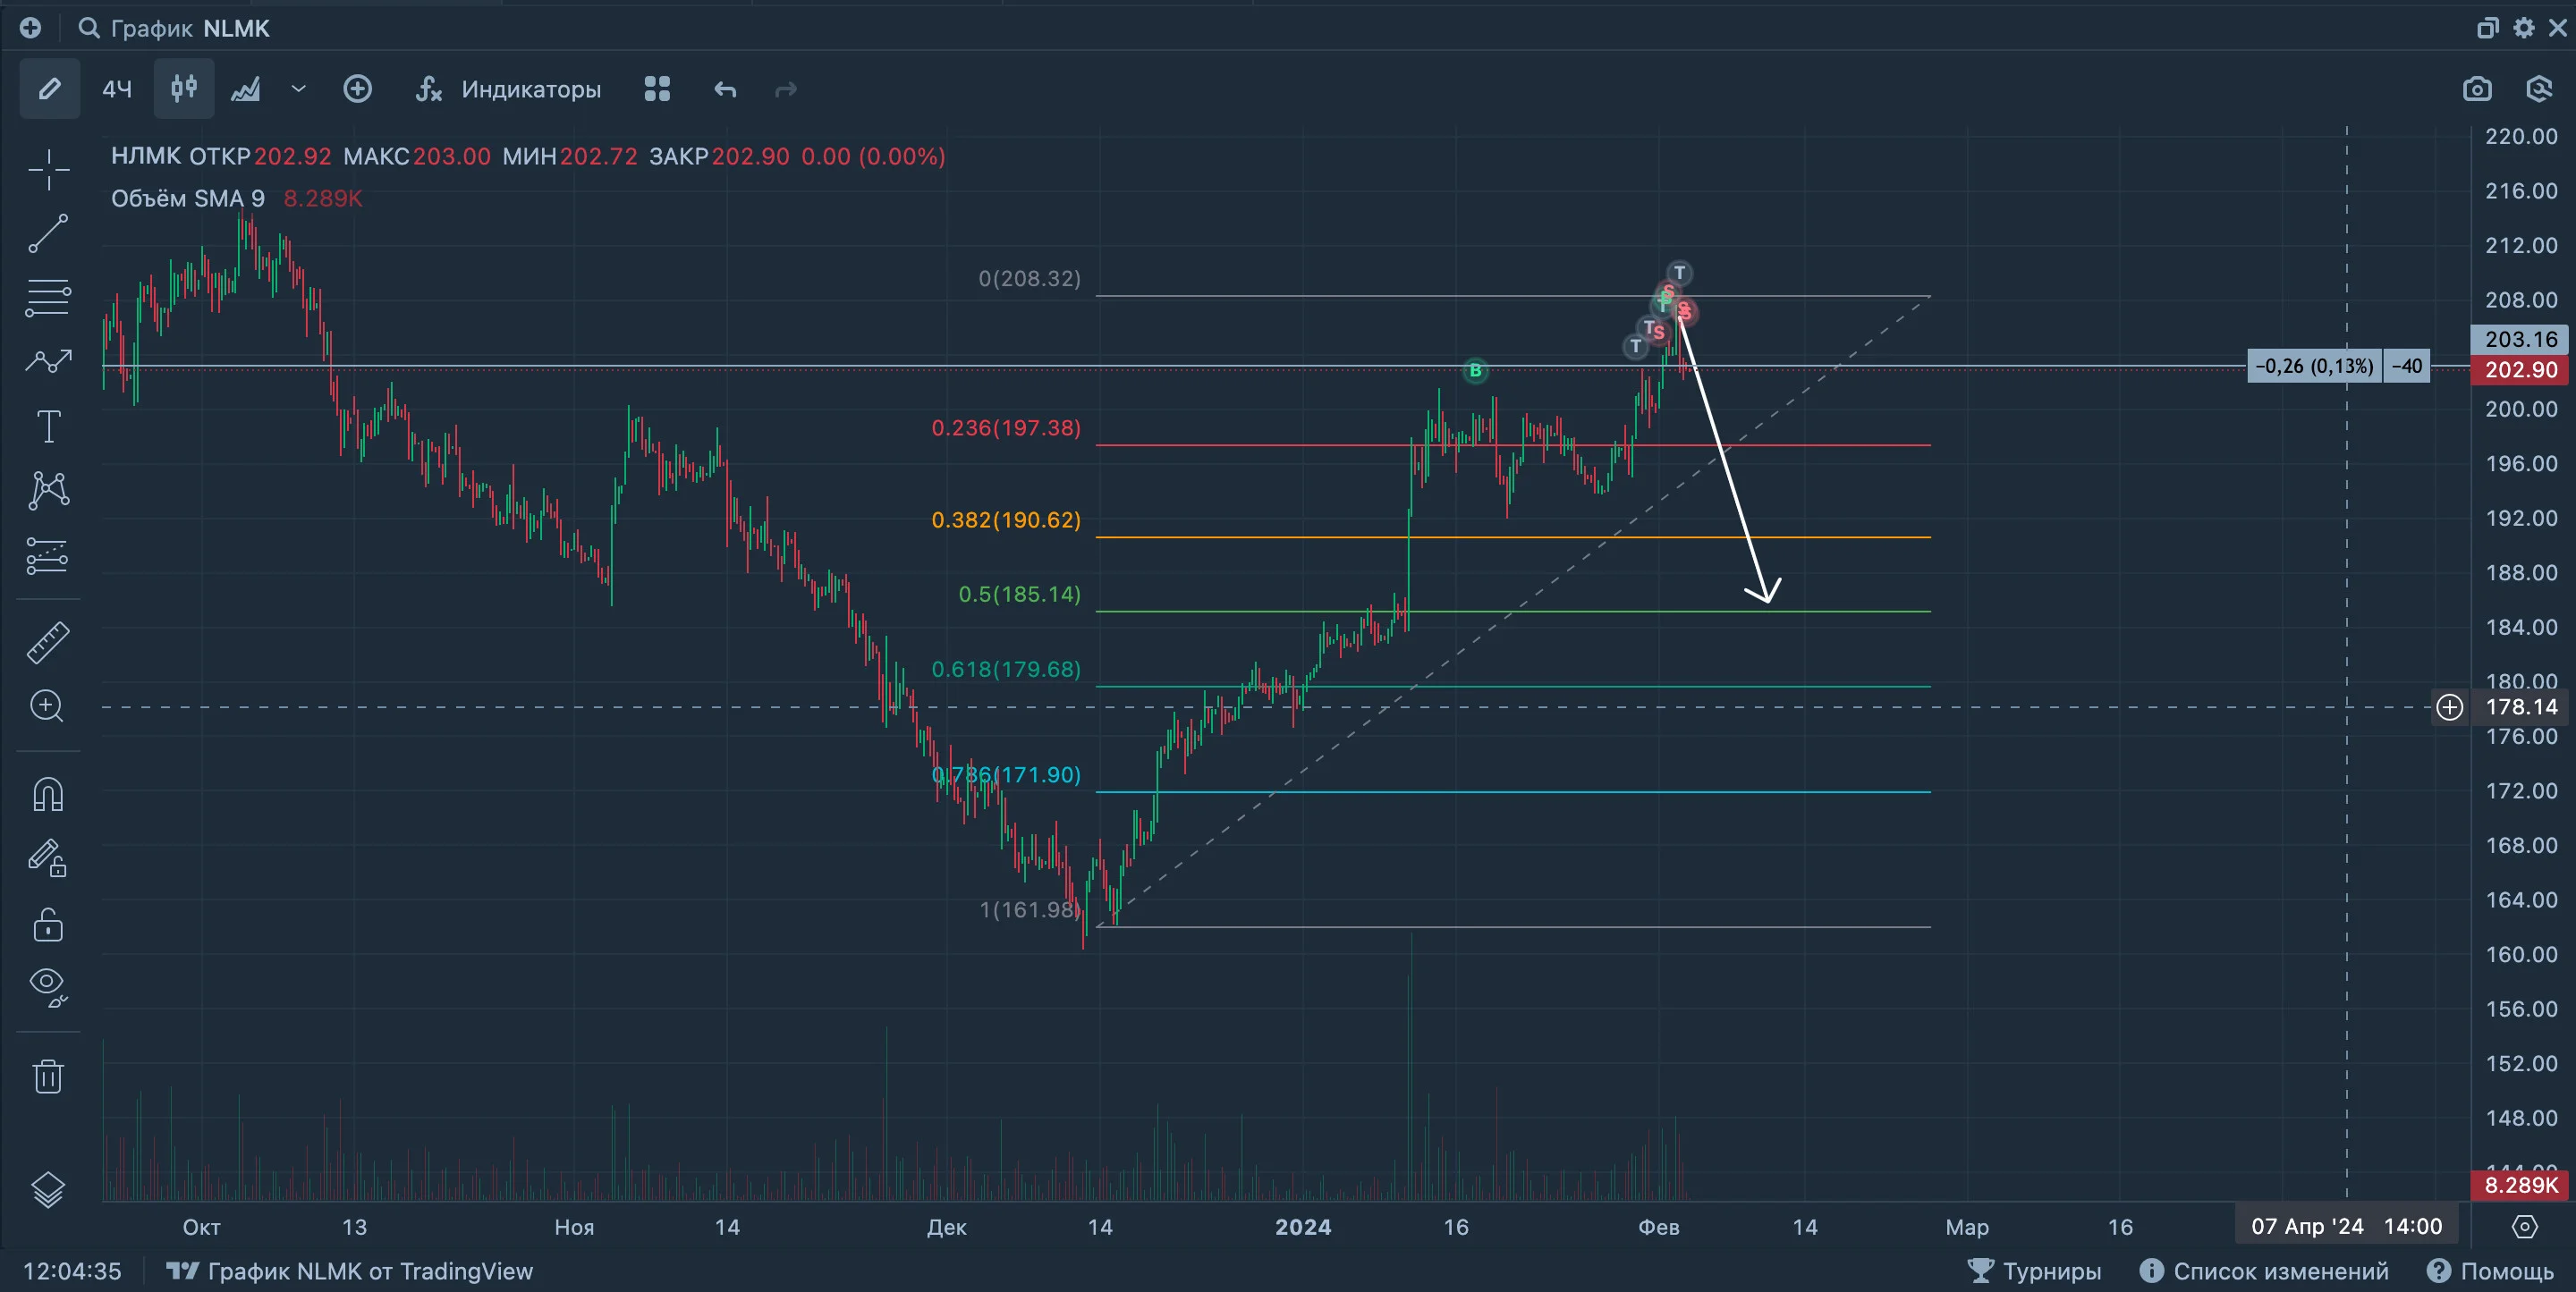Image resolution: width=2576 pixels, height=1292 pixels.
Task: Remove drawings with trash icon
Action: click(x=48, y=1076)
